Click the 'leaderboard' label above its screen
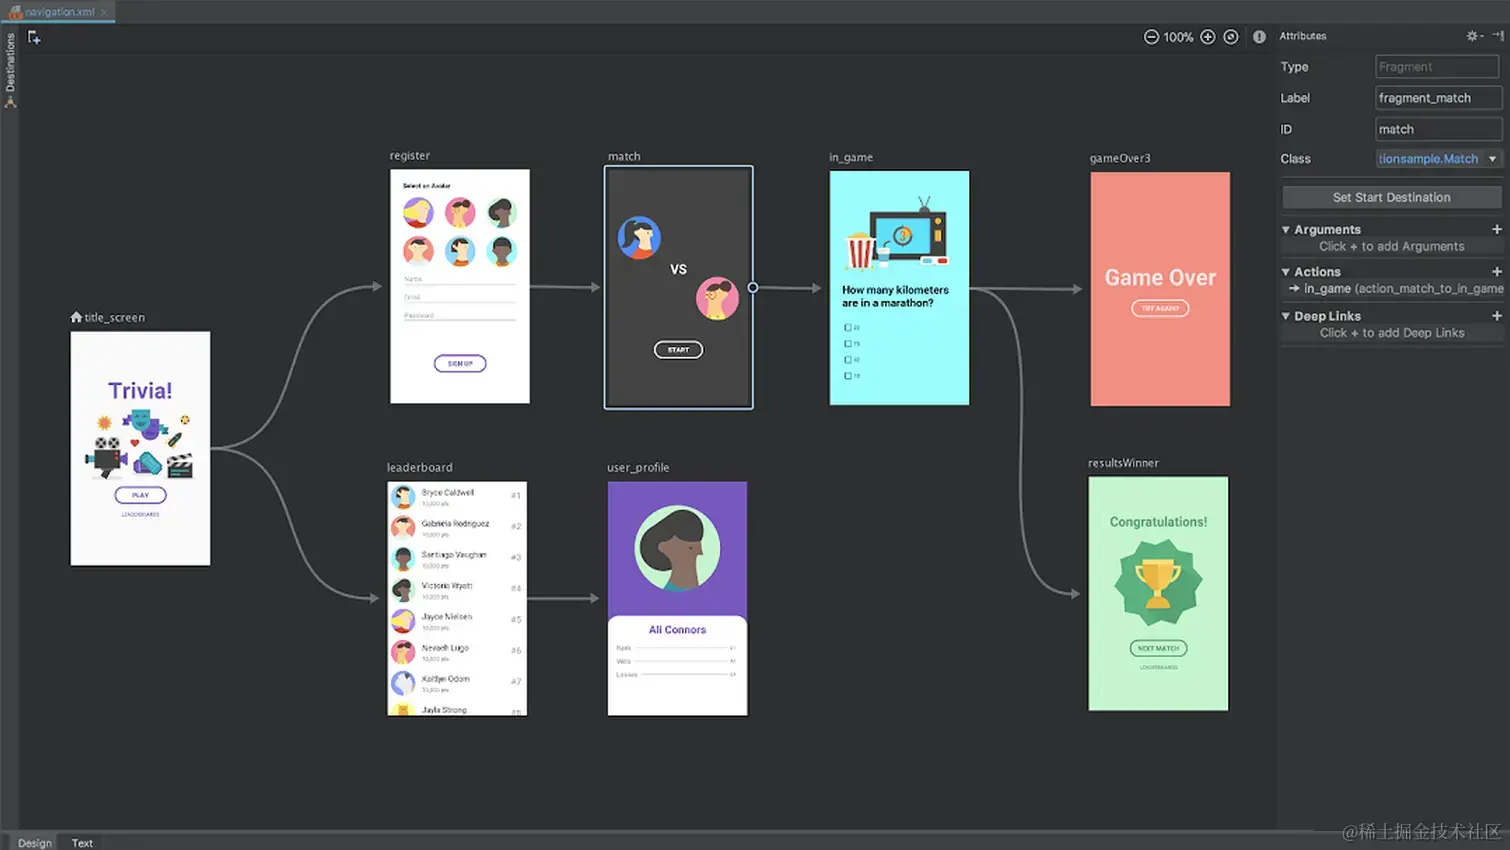The height and width of the screenshot is (850, 1510). pyautogui.click(x=420, y=468)
